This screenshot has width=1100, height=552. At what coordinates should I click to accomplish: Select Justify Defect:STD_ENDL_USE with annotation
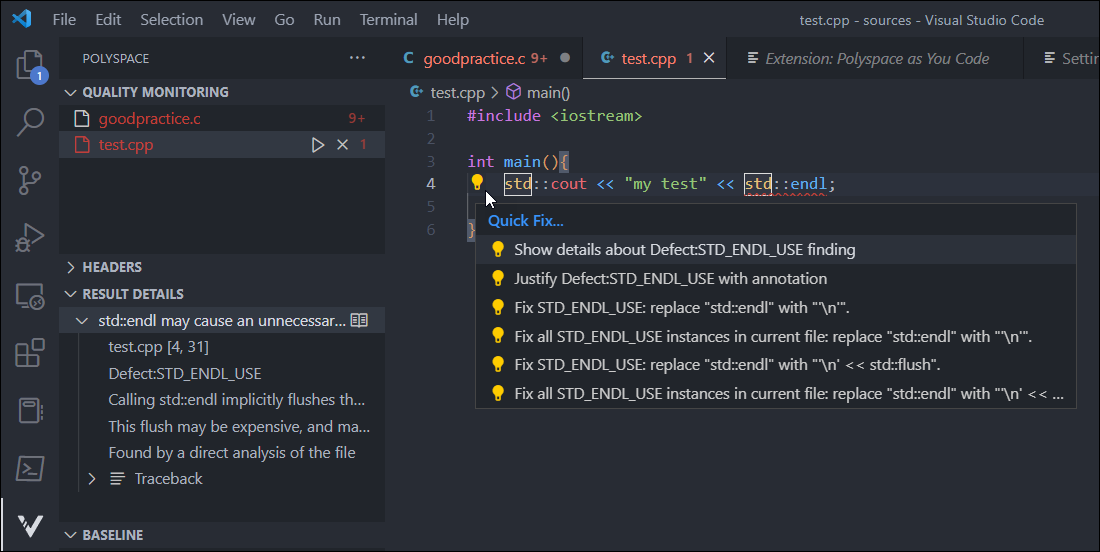(776, 278)
